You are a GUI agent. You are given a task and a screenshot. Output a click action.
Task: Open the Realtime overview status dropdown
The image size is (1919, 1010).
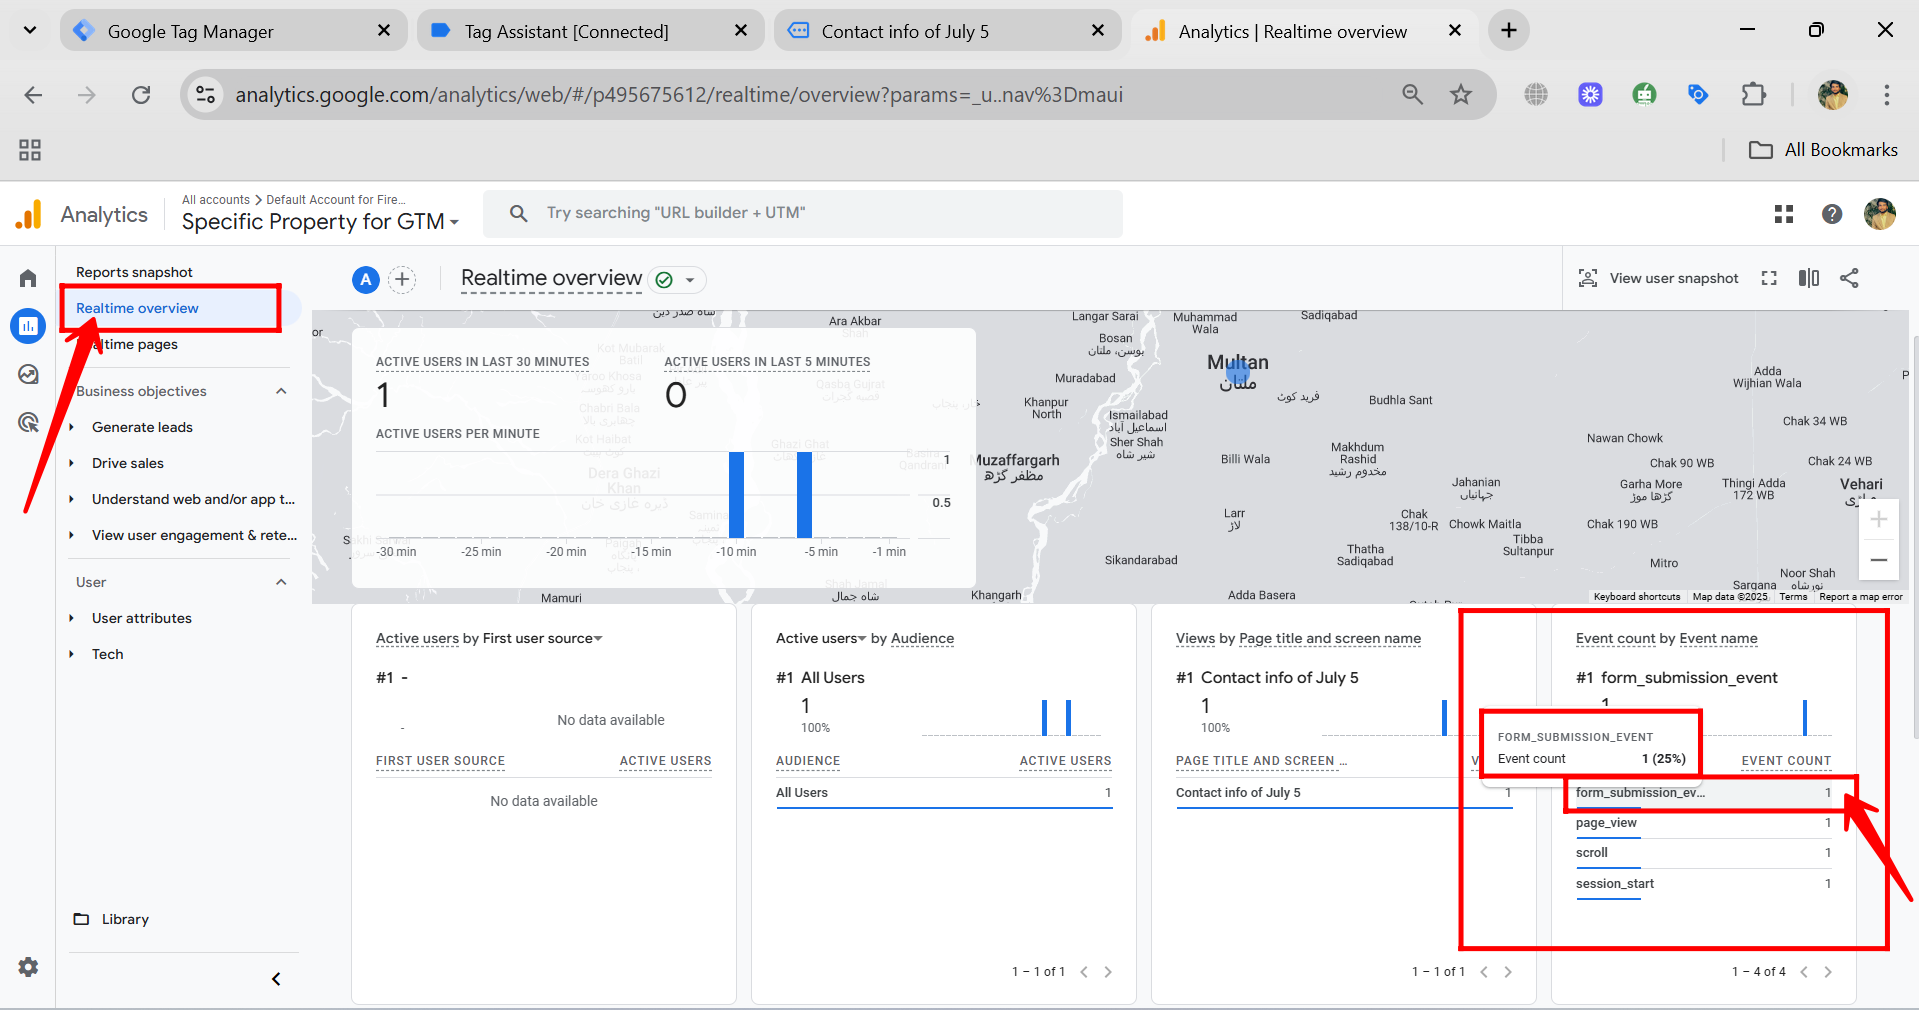click(677, 280)
